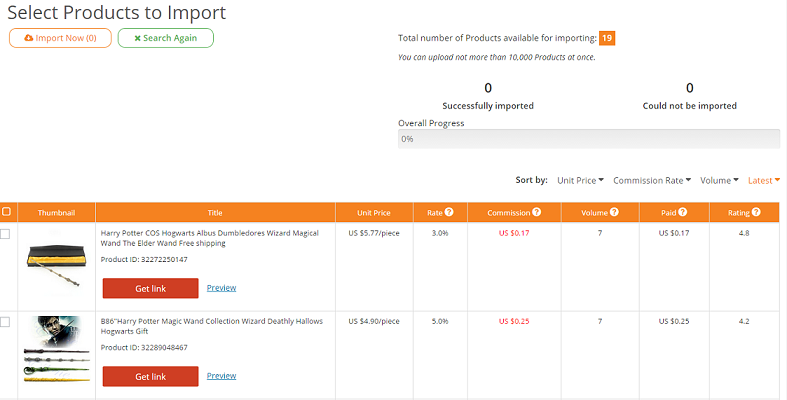Click help icon beside Paid header
The width and height of the screenshot is (787, 400).
[x=689, y=212]
